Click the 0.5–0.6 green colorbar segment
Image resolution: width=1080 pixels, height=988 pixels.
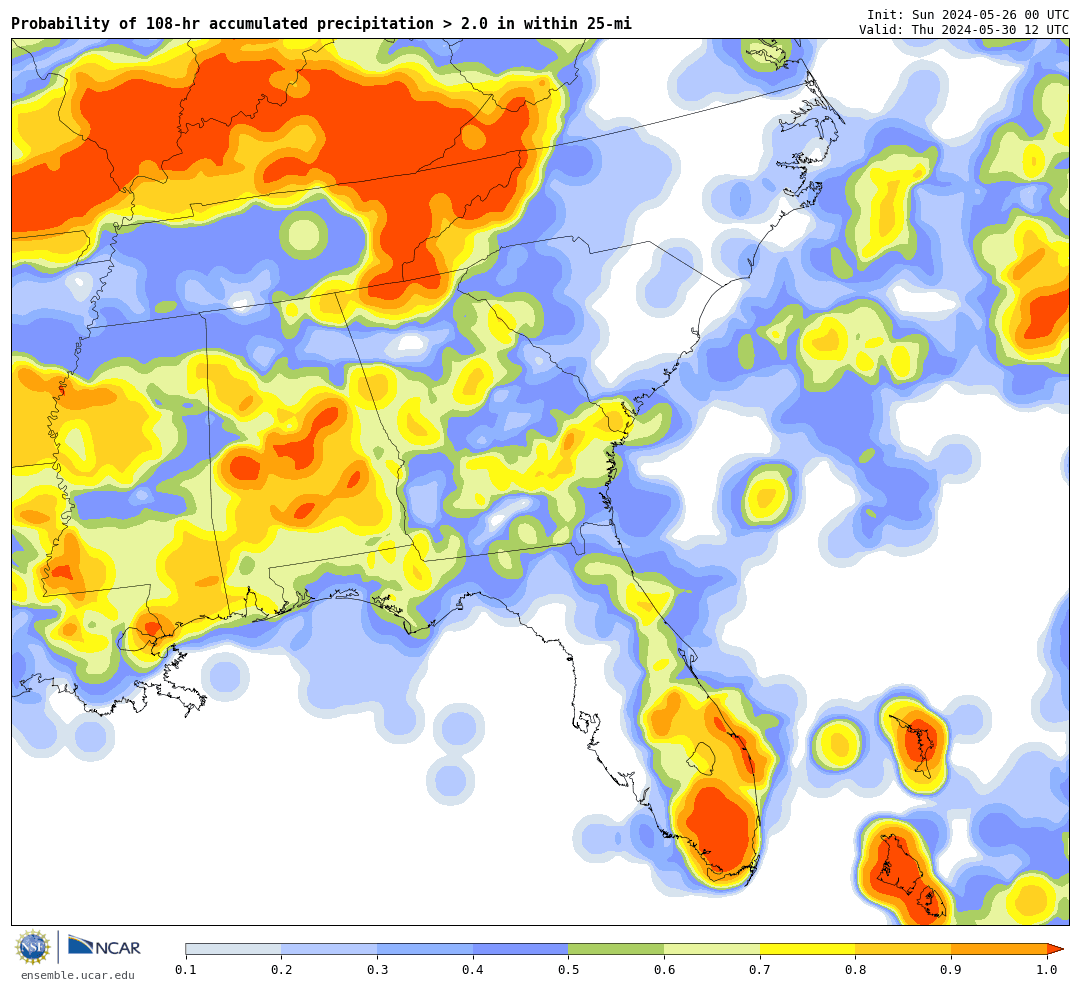616,949
